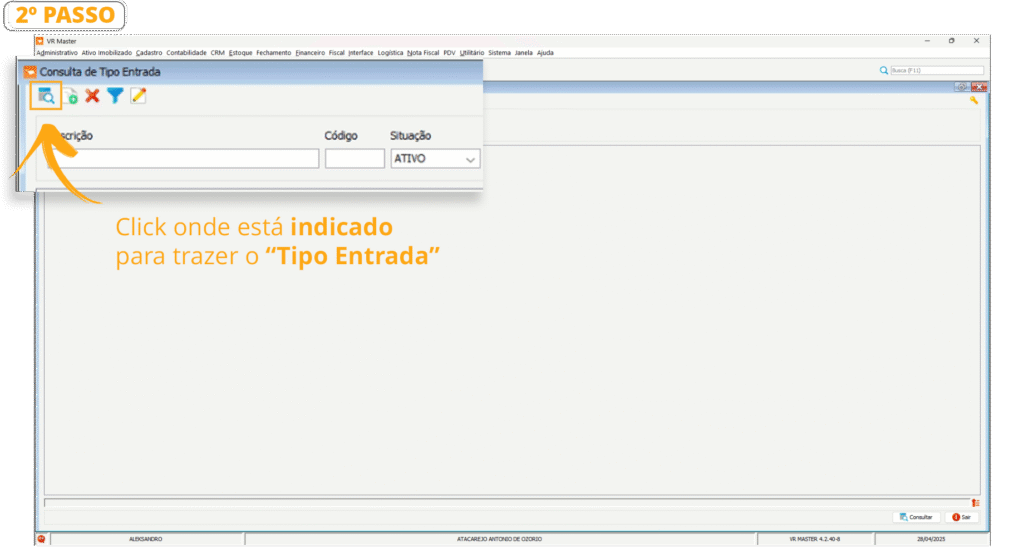
Task: Open the Logística menu
Action: click(x=390, y=53)
